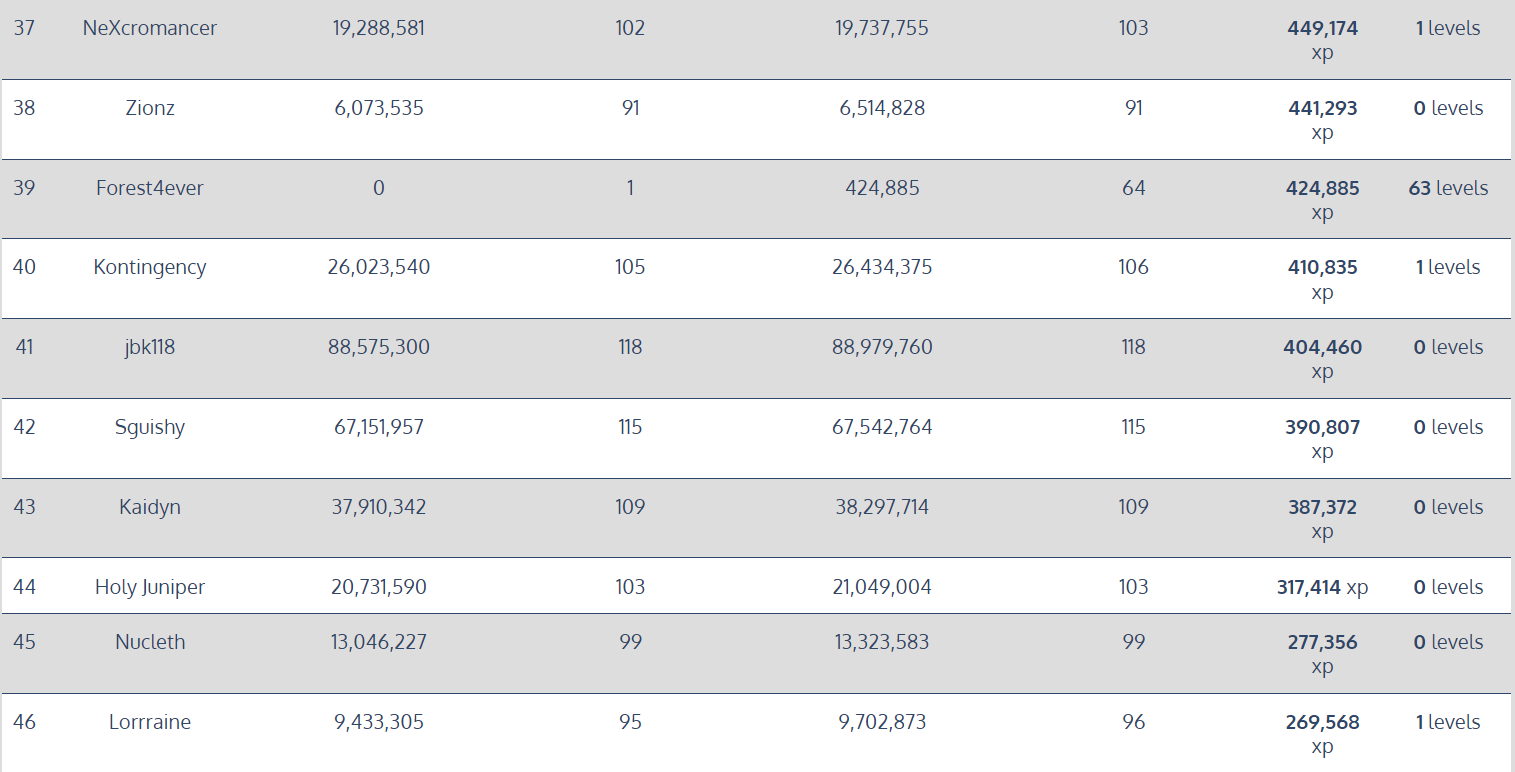Select player Forest4ever in the table
The height and width of the screenshot is (772, 1515).
click(x=150, y=188)
